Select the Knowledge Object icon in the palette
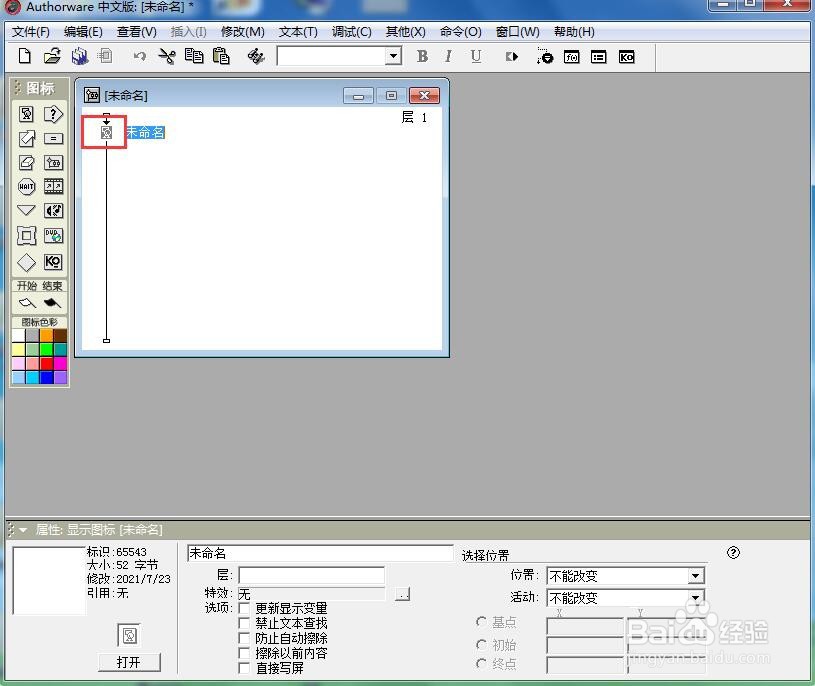The width and height of the screenshot is (815, 686). (x=53, y=262)
